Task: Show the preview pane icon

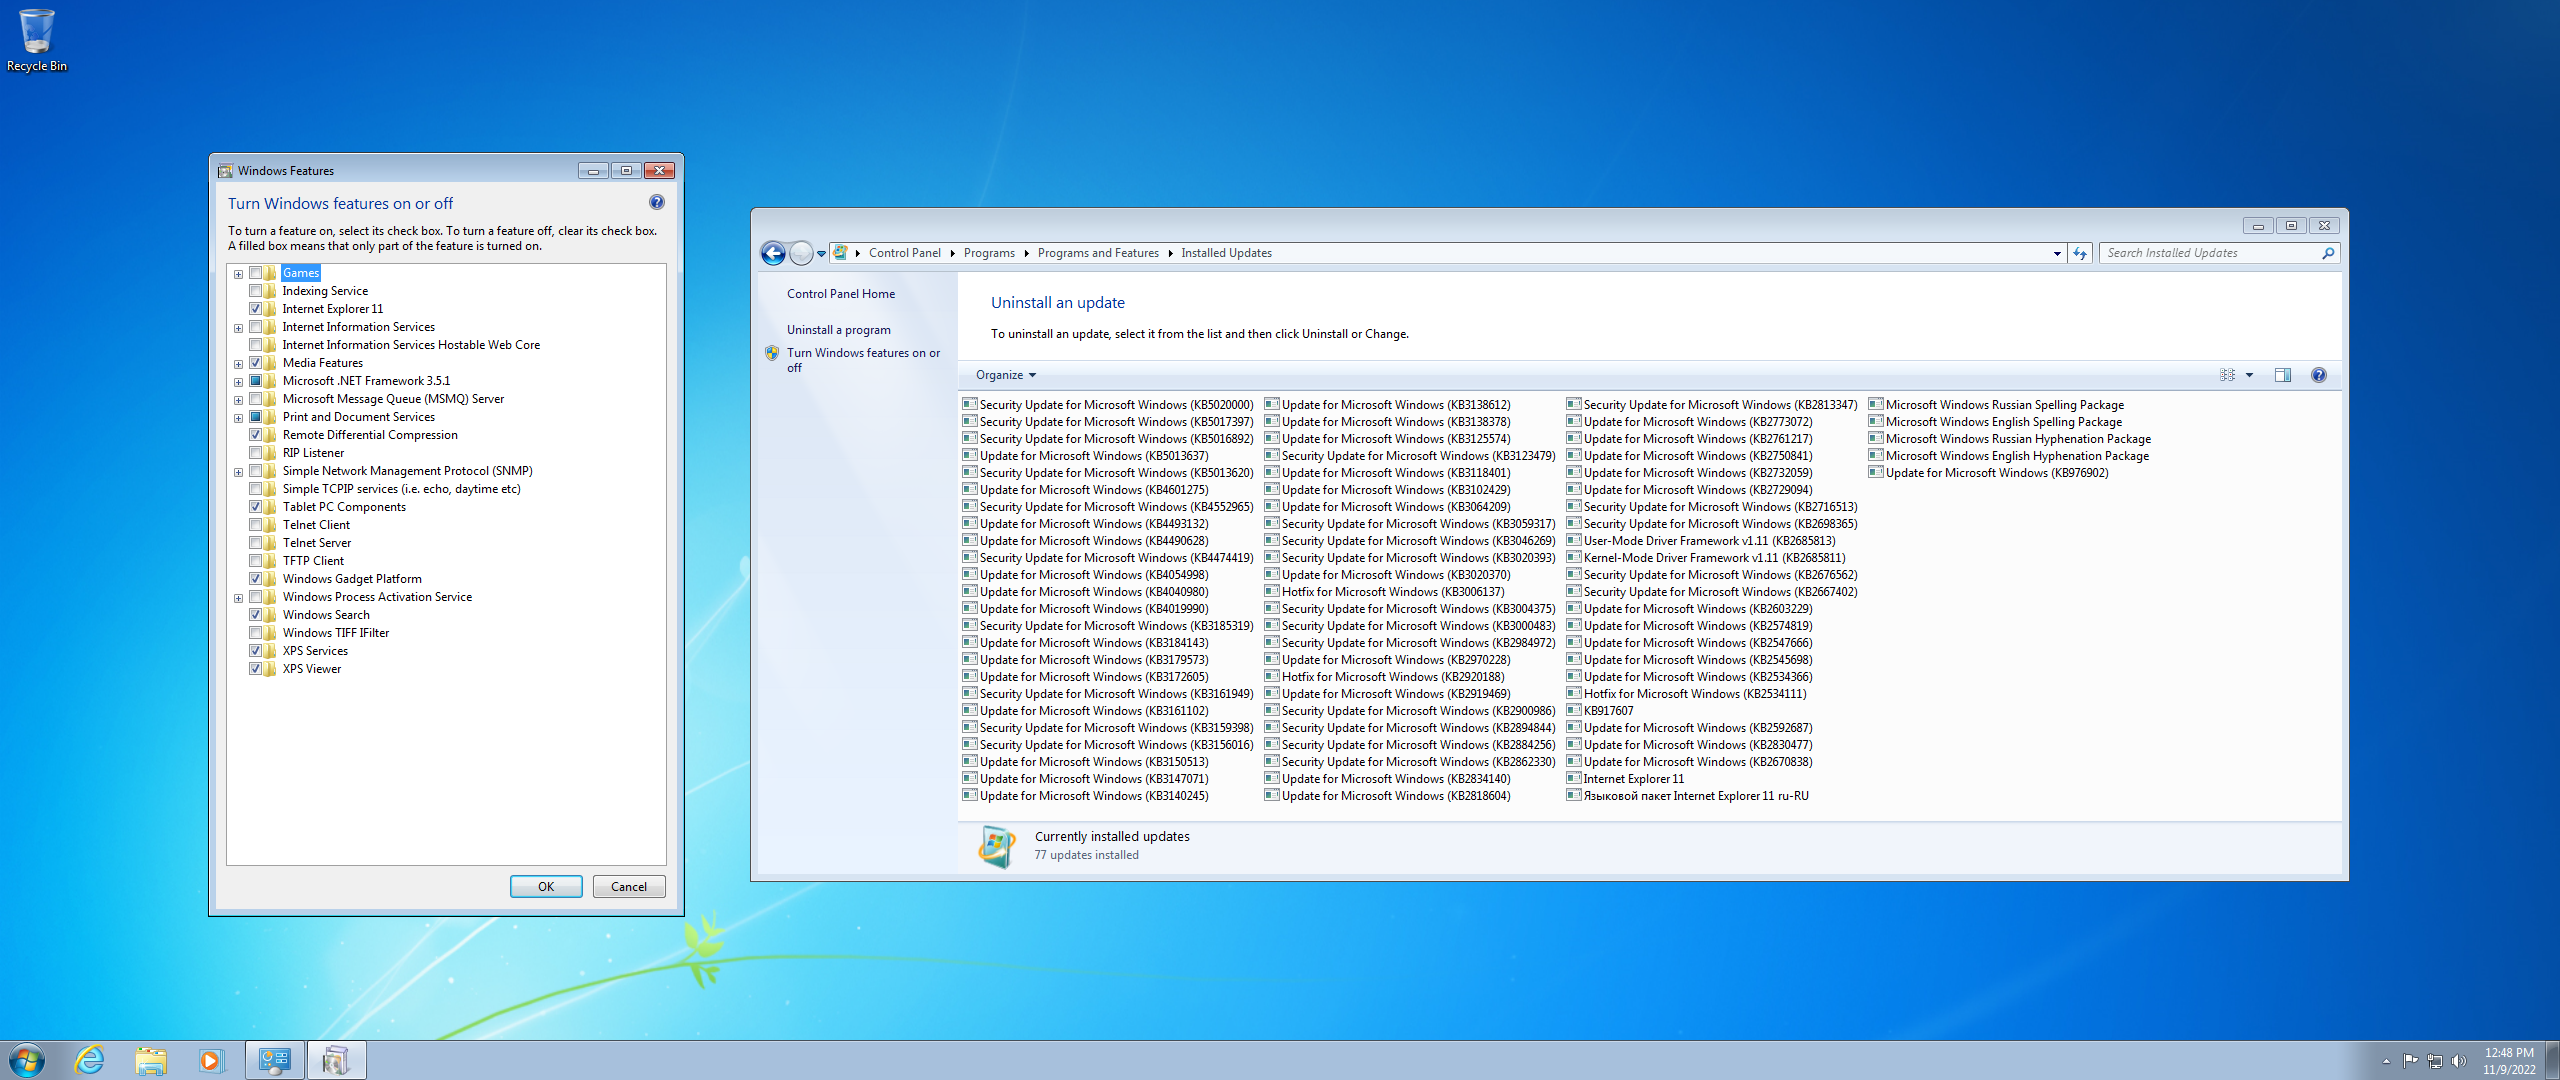Action: (2283, 375)
